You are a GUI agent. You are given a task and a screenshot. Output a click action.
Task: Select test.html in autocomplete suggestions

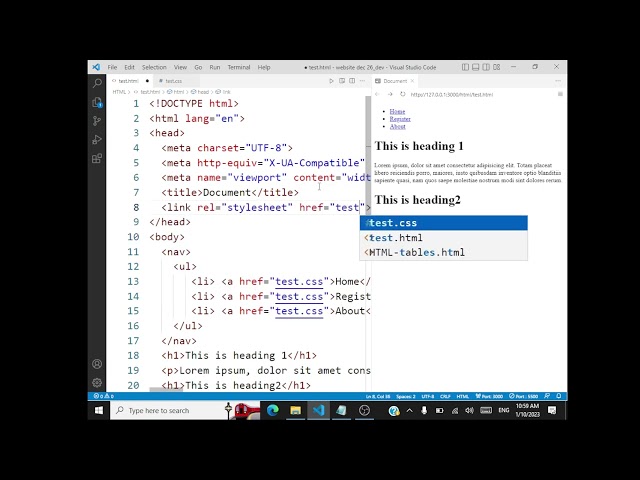[444, 238]
